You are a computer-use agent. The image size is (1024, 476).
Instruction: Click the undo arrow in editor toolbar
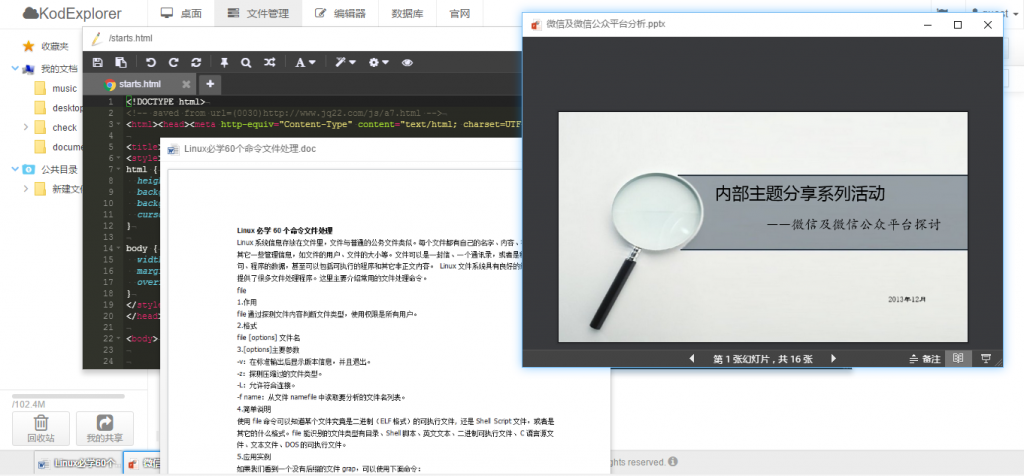point(151,62)
